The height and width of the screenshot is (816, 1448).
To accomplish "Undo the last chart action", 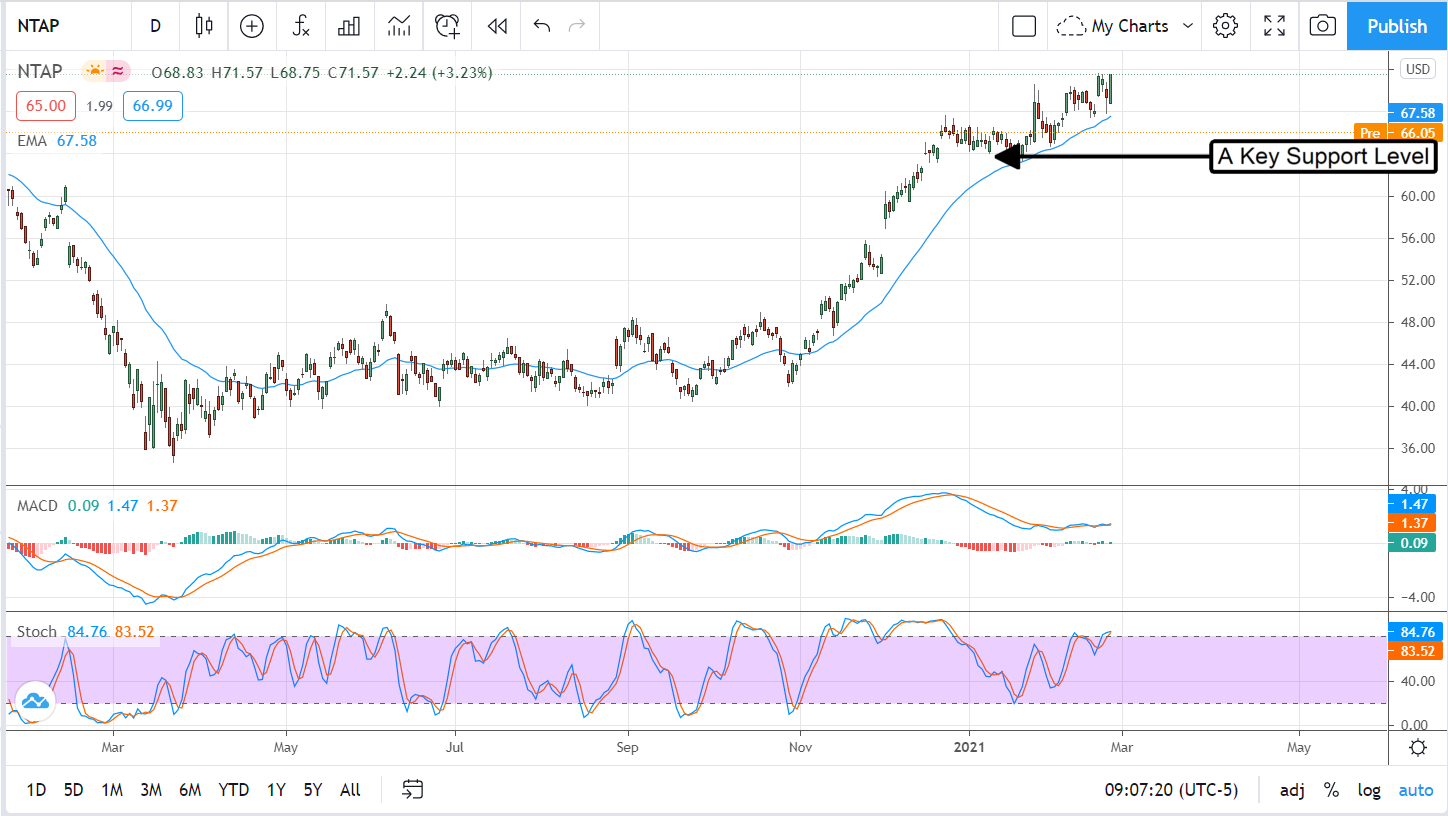I will click(x=542, y=26).
